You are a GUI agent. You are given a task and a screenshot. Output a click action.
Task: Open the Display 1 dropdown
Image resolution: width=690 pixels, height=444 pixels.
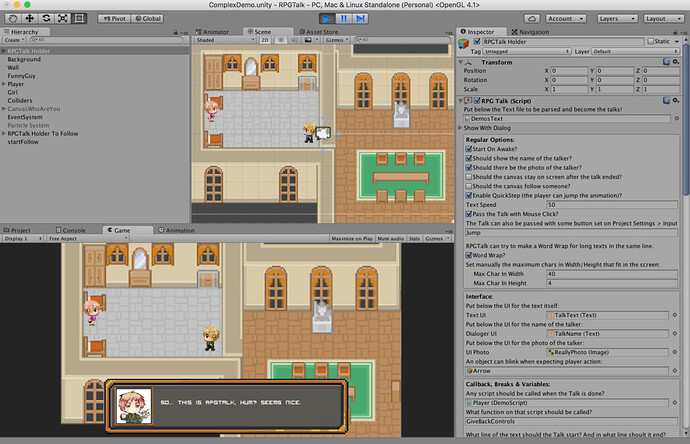point(22,239)
